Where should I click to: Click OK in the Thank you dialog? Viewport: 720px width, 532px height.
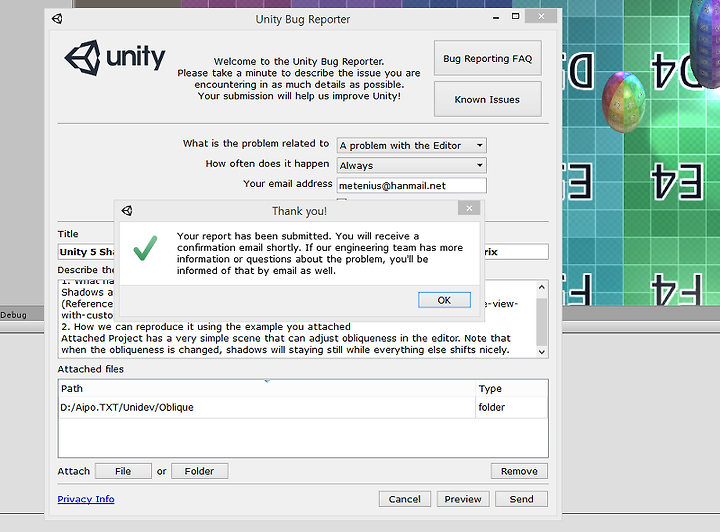click(444, 300)
